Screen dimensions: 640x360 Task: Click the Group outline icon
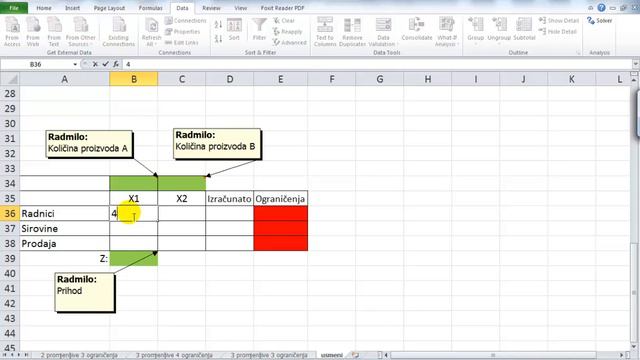tap(476, 30)
